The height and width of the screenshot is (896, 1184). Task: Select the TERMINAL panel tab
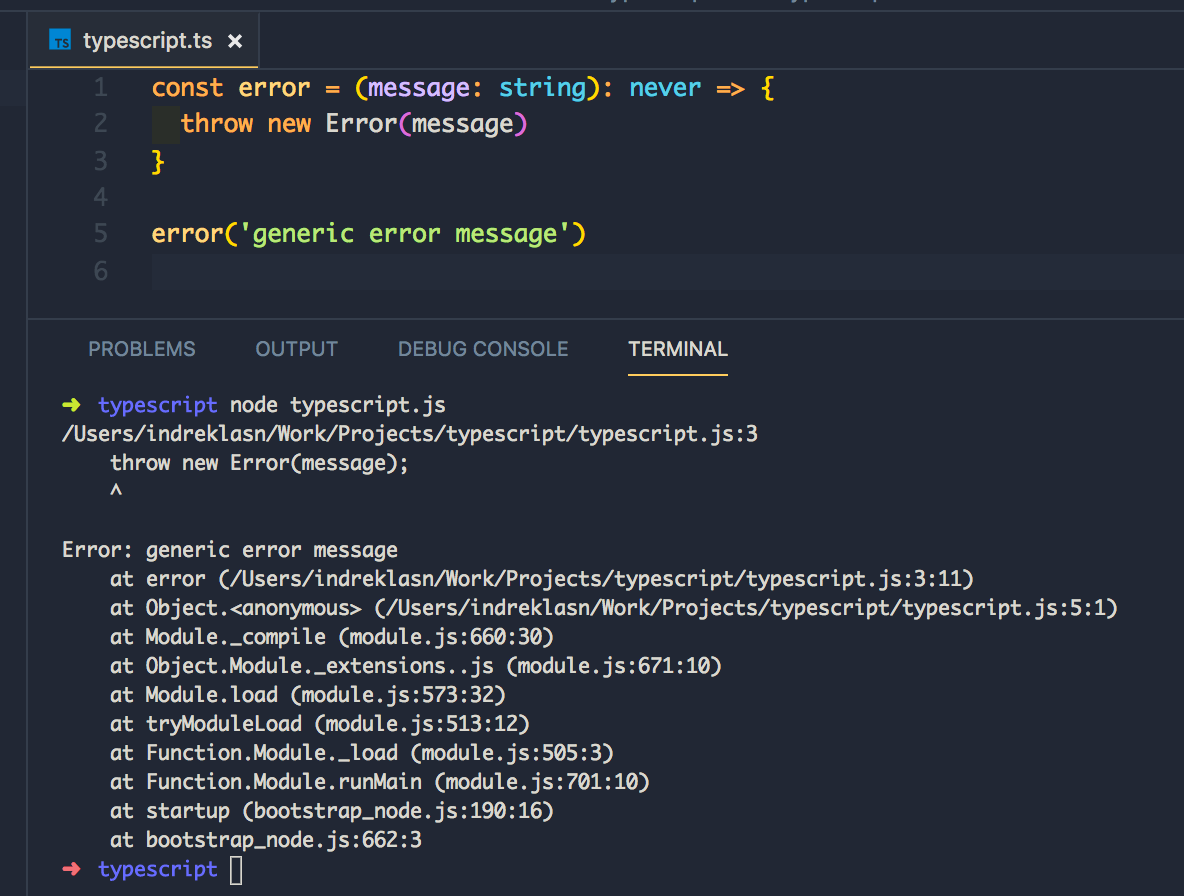[x=678, y=349]
